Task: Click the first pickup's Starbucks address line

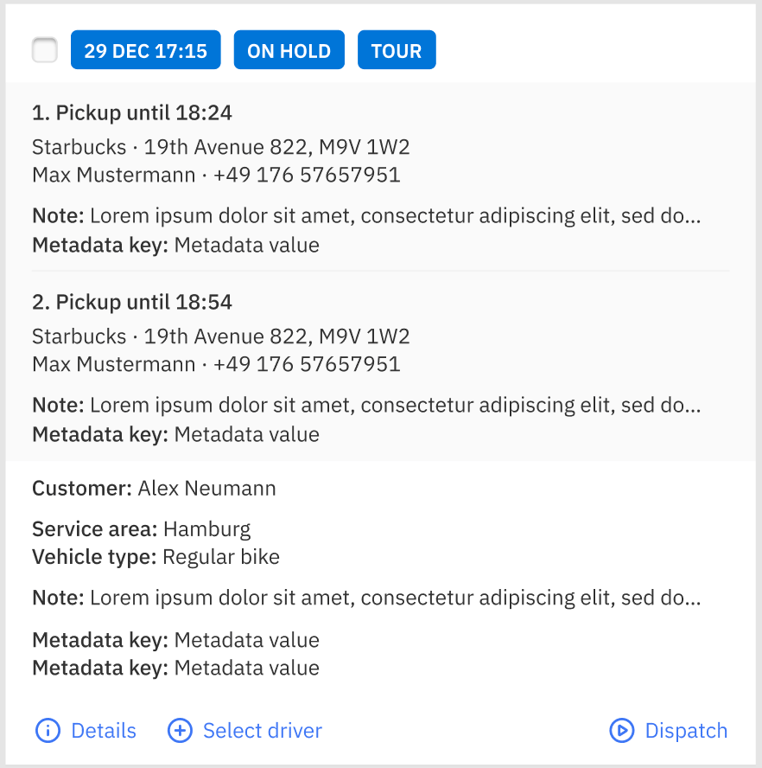Action: 221,147
